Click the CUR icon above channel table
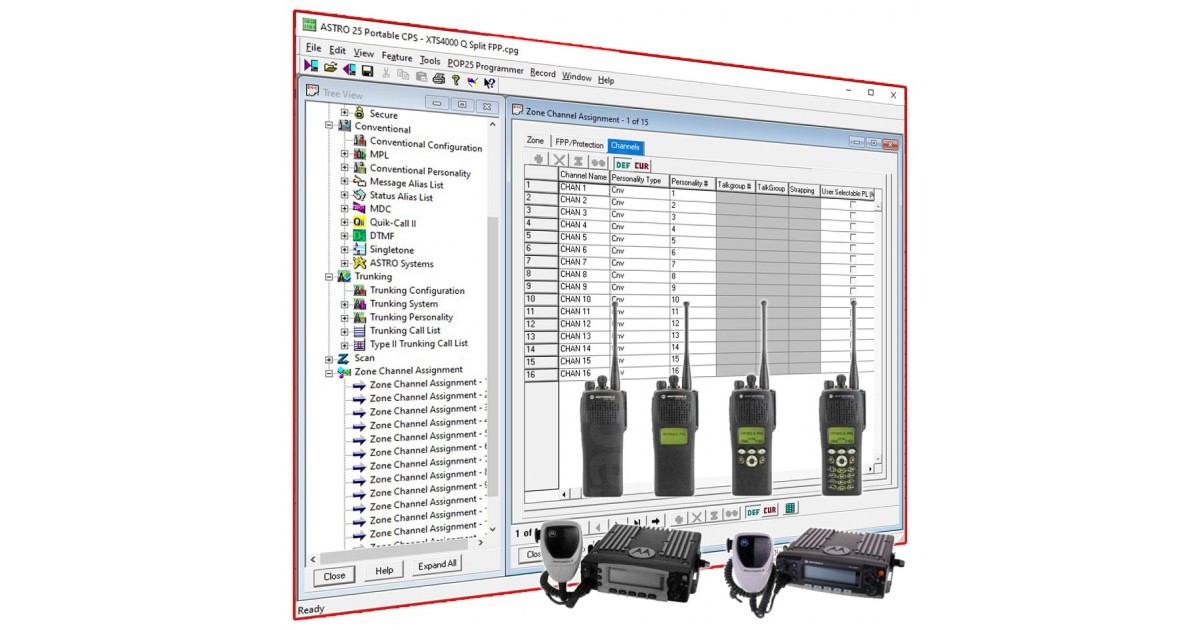This screenshot has height=630, width=1200. point(641,165)
